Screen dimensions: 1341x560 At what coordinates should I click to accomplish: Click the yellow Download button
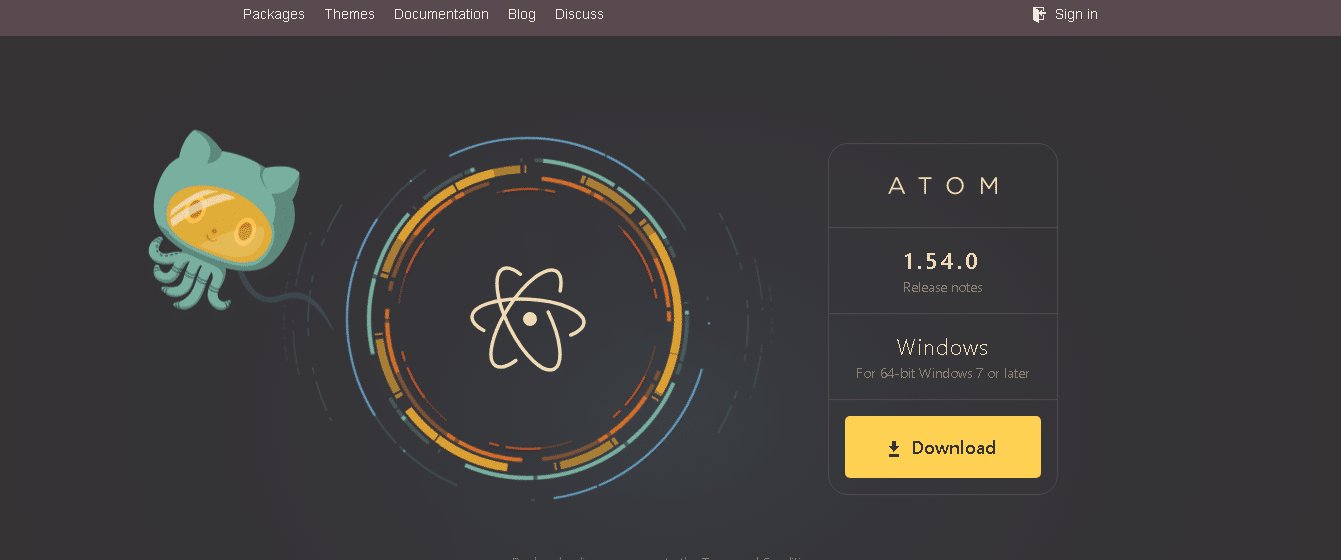942,447
